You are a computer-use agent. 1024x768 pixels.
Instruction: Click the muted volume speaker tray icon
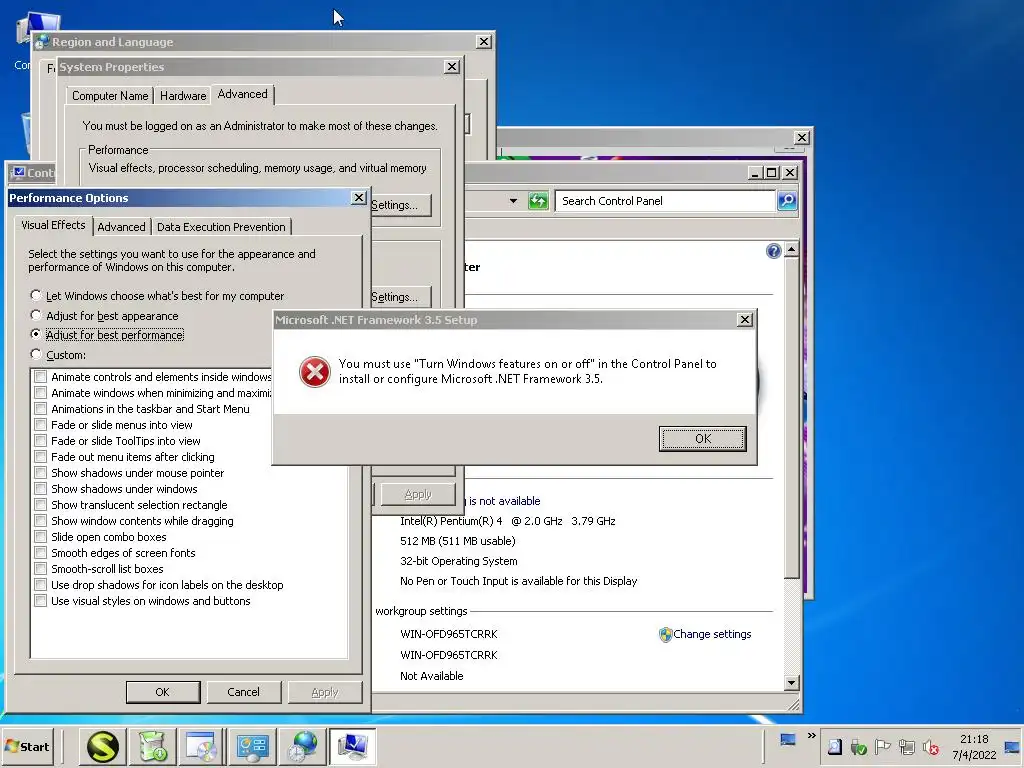(x=931, y=747)
